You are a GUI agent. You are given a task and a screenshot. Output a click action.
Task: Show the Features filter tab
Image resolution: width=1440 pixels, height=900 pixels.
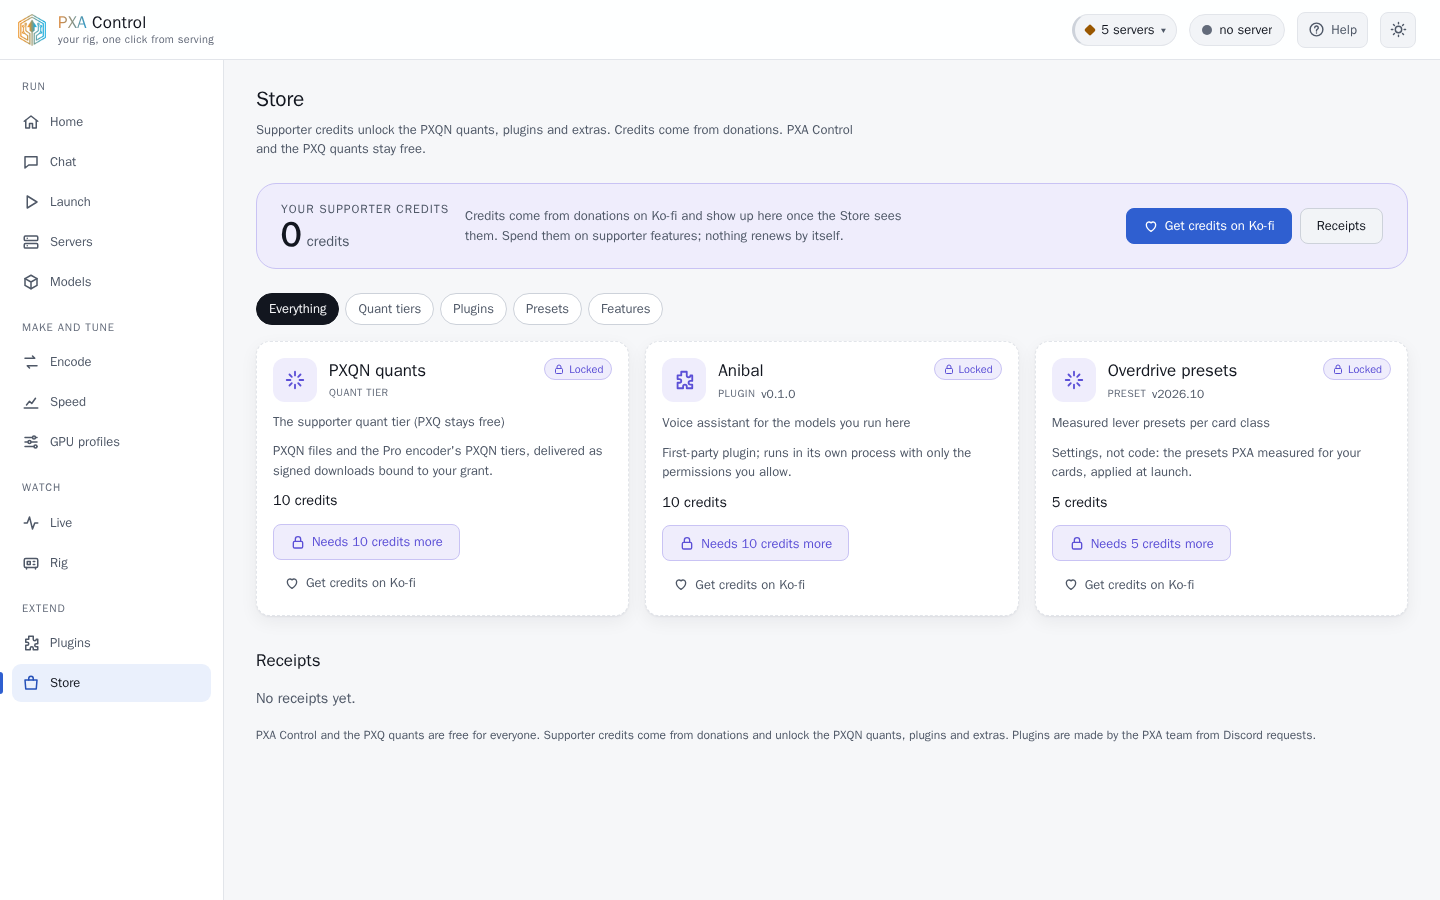pos(625,309)
